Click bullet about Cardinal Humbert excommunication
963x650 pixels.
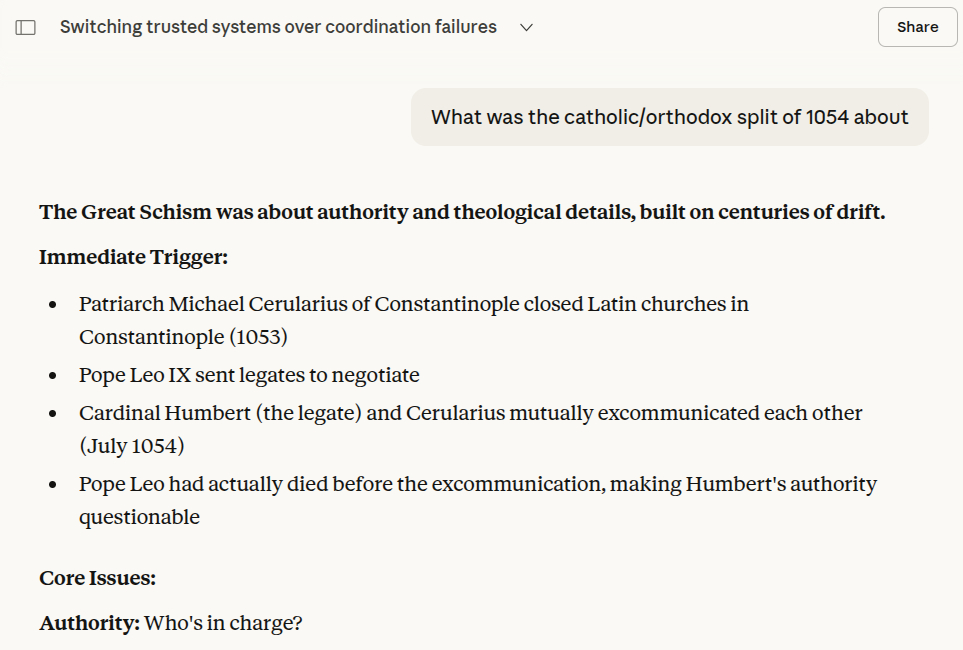[470, 413]
